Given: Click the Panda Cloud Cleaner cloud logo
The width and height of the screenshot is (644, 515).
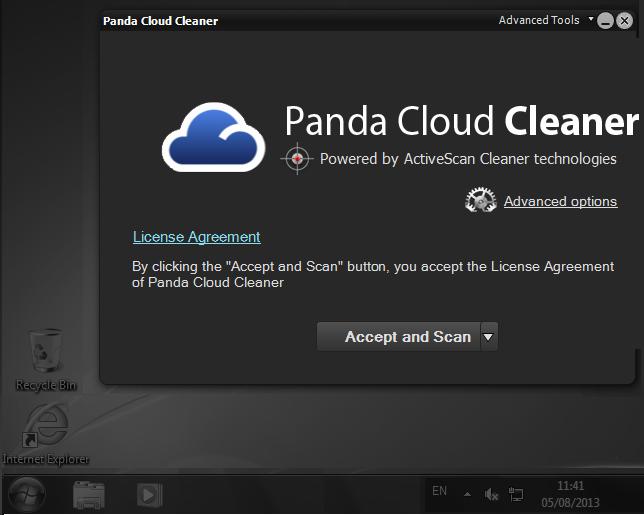Looking at the screenshot, I should (214, 137).
